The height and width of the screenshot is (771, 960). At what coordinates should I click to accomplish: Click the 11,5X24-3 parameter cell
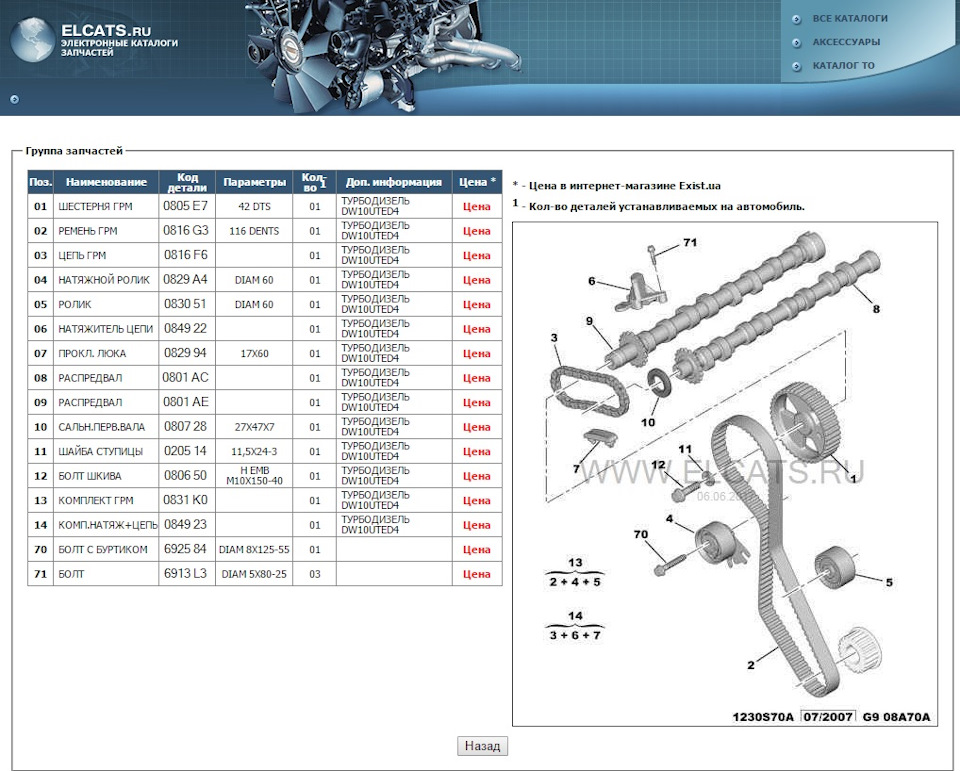[254, 451]
